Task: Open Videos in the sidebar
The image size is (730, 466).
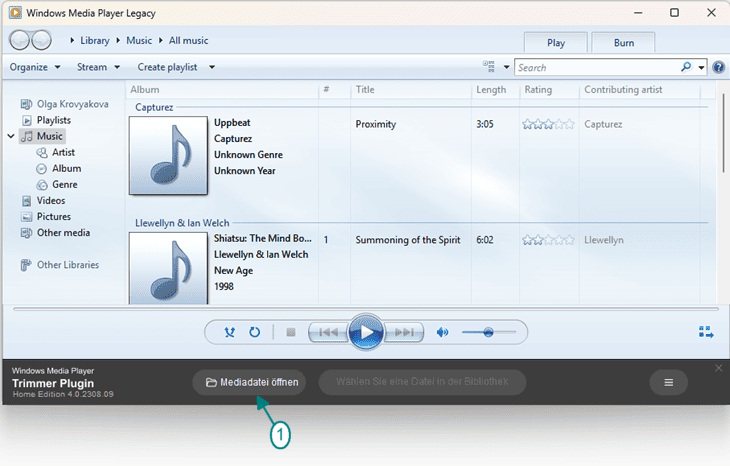Action: 43,201
